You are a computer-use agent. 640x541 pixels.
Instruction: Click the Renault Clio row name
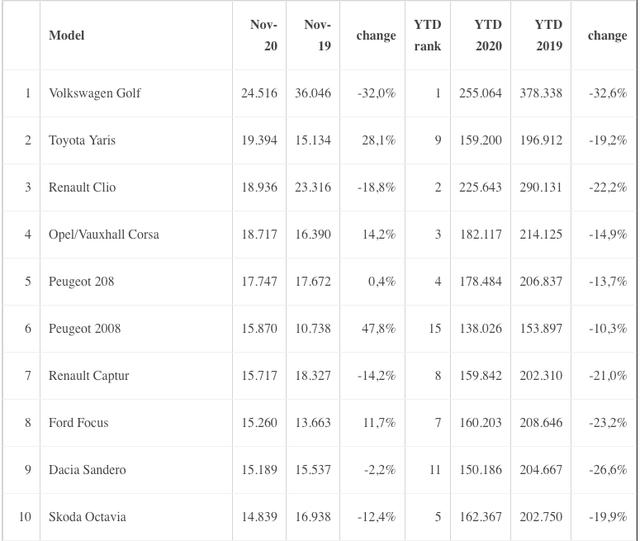[x=82, y=187]
